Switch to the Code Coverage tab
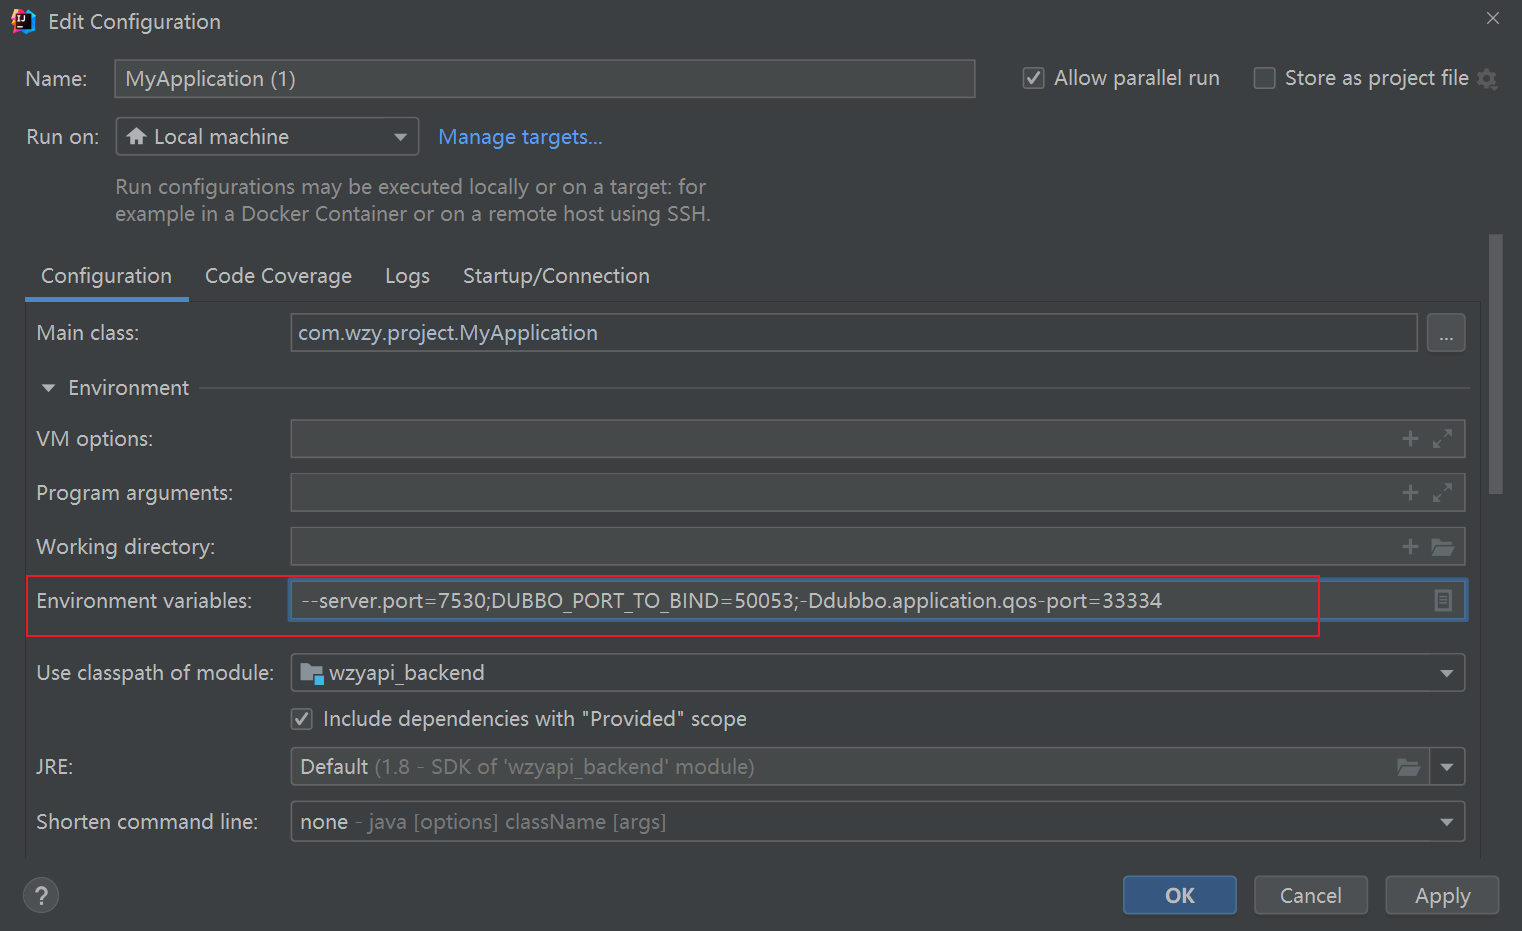The width and height of the screenshot is (1522, 931). 278,276
